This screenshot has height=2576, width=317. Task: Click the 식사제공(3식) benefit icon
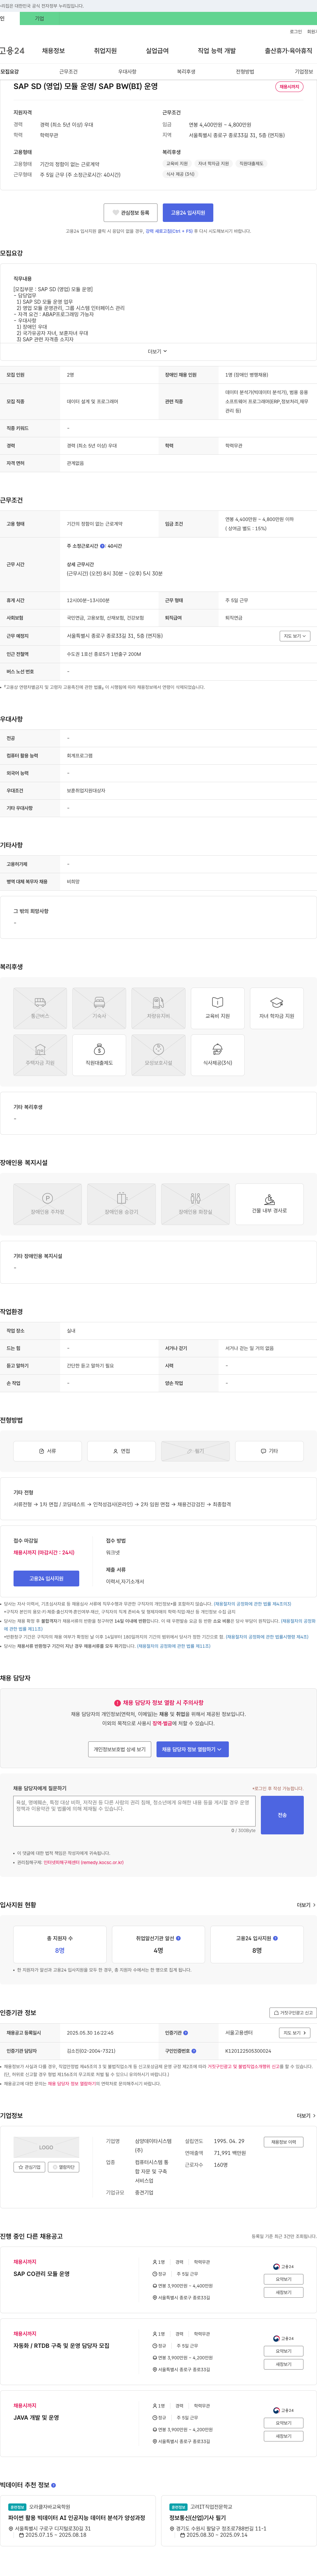tap(217, 1055)
